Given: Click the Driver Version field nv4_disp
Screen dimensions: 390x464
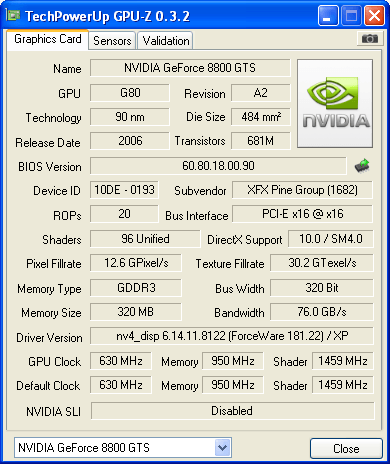Looking at the screenshot, I should (232, 336).
